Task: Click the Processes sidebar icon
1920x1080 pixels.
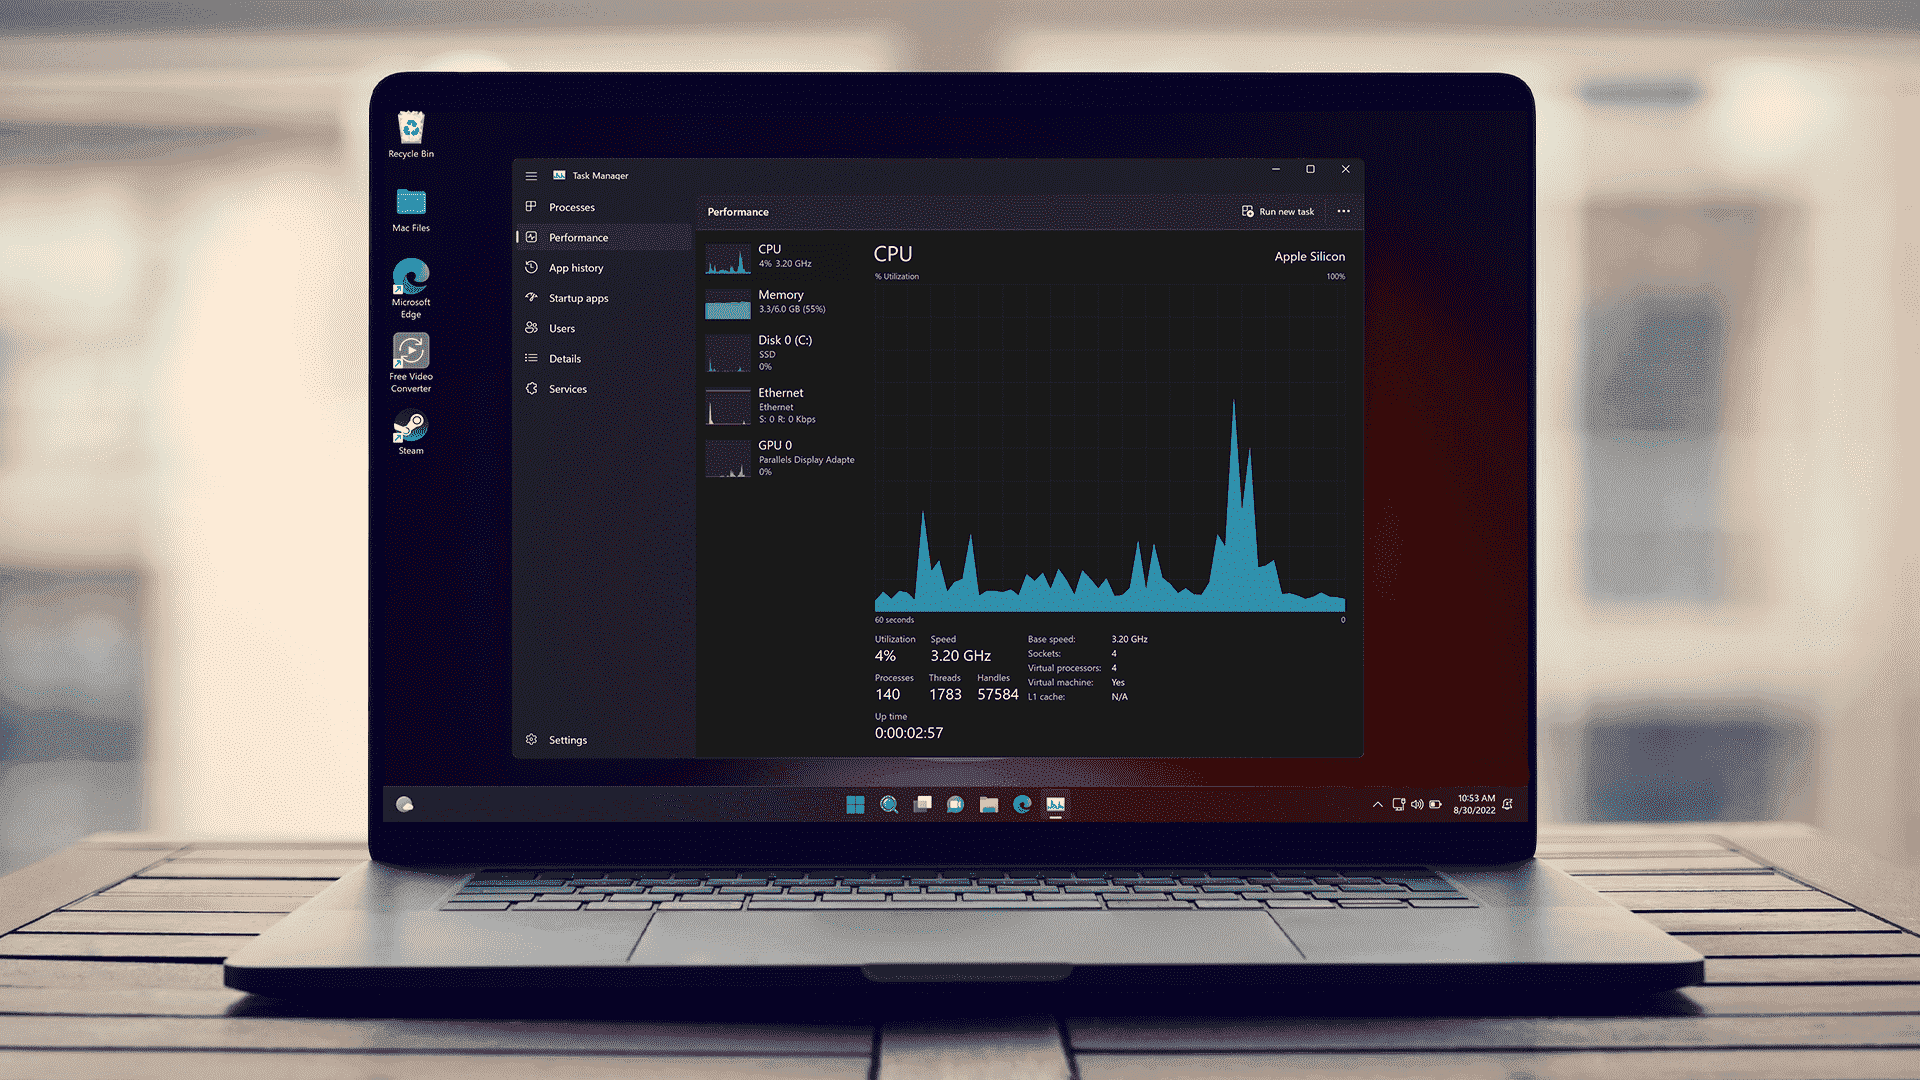Action: tap(531, 206)
